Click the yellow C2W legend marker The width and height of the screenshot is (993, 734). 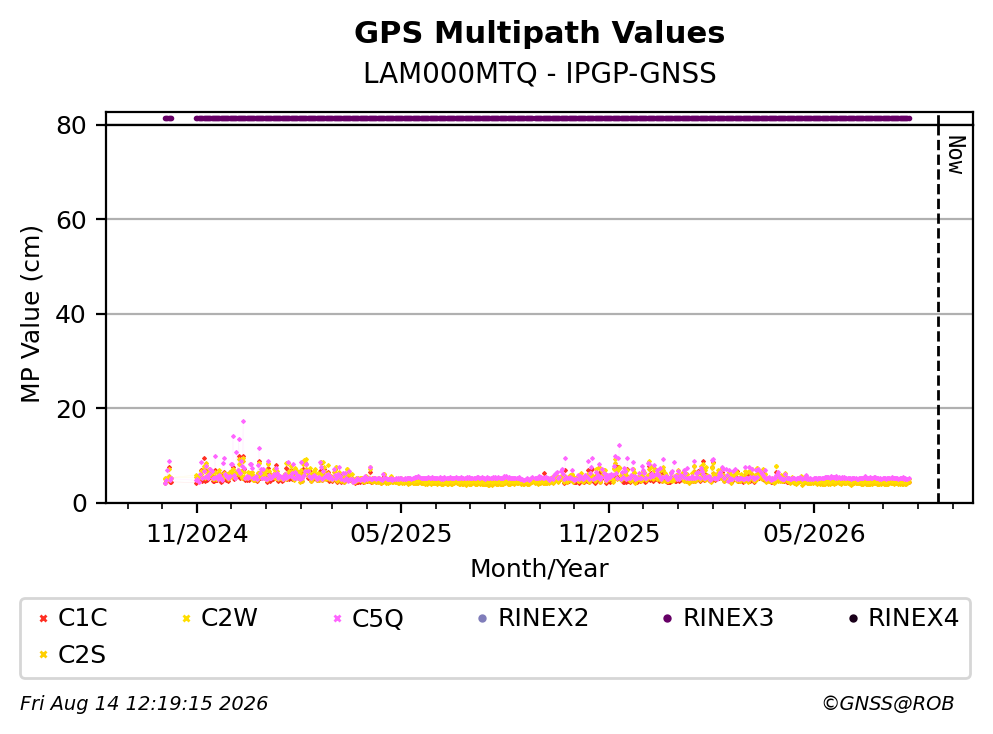tap(186, 618)
